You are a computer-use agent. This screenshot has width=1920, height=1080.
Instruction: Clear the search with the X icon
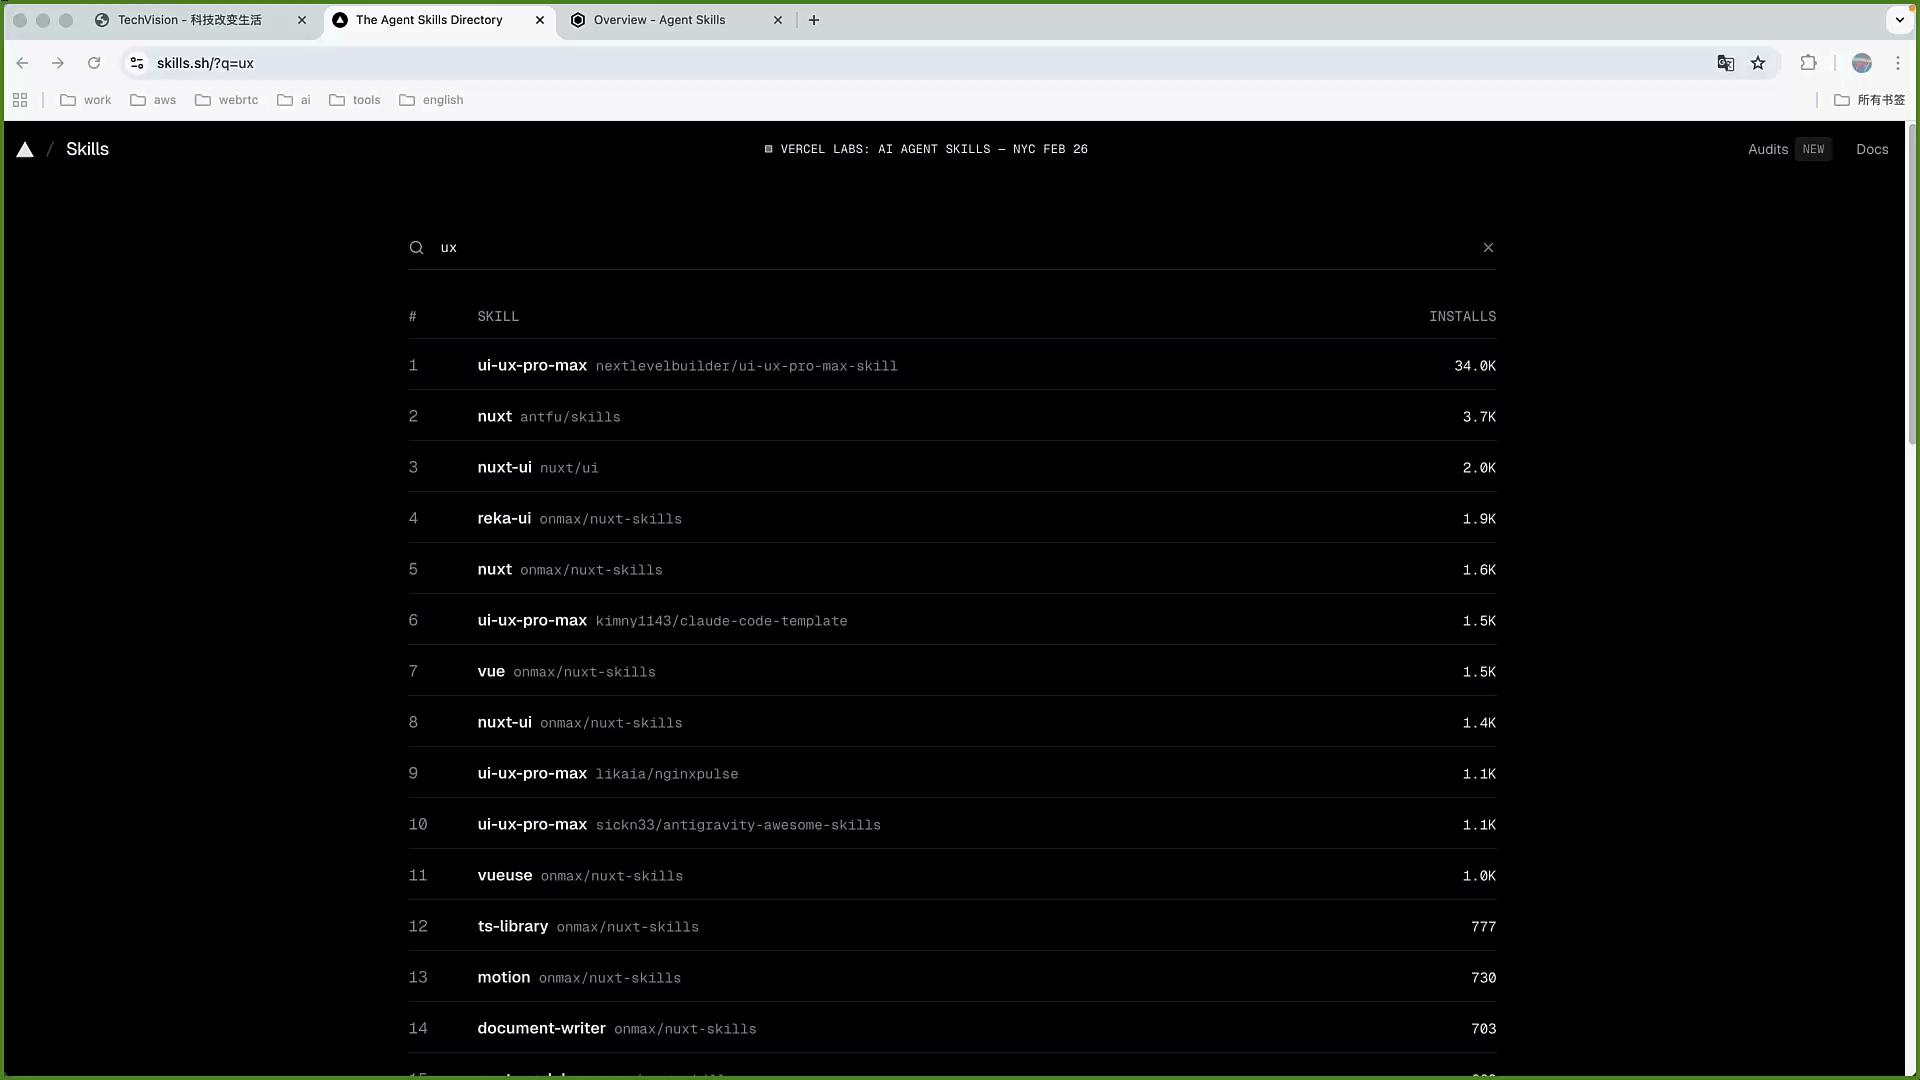[x=1488, y=248]
